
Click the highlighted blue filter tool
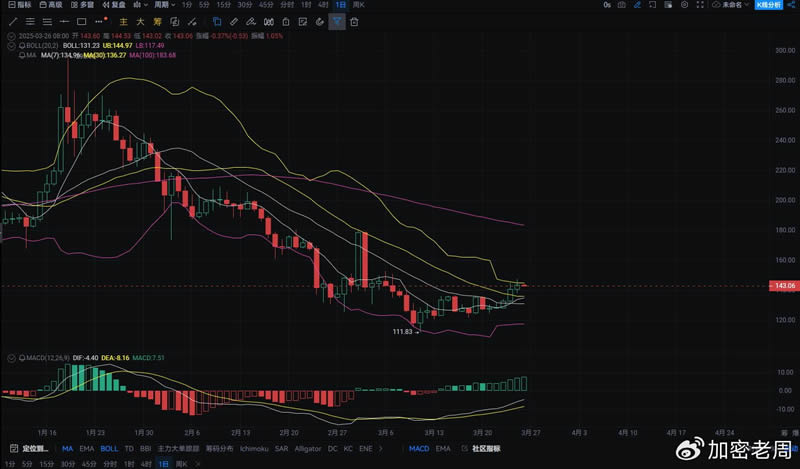(x=337, y=22)
